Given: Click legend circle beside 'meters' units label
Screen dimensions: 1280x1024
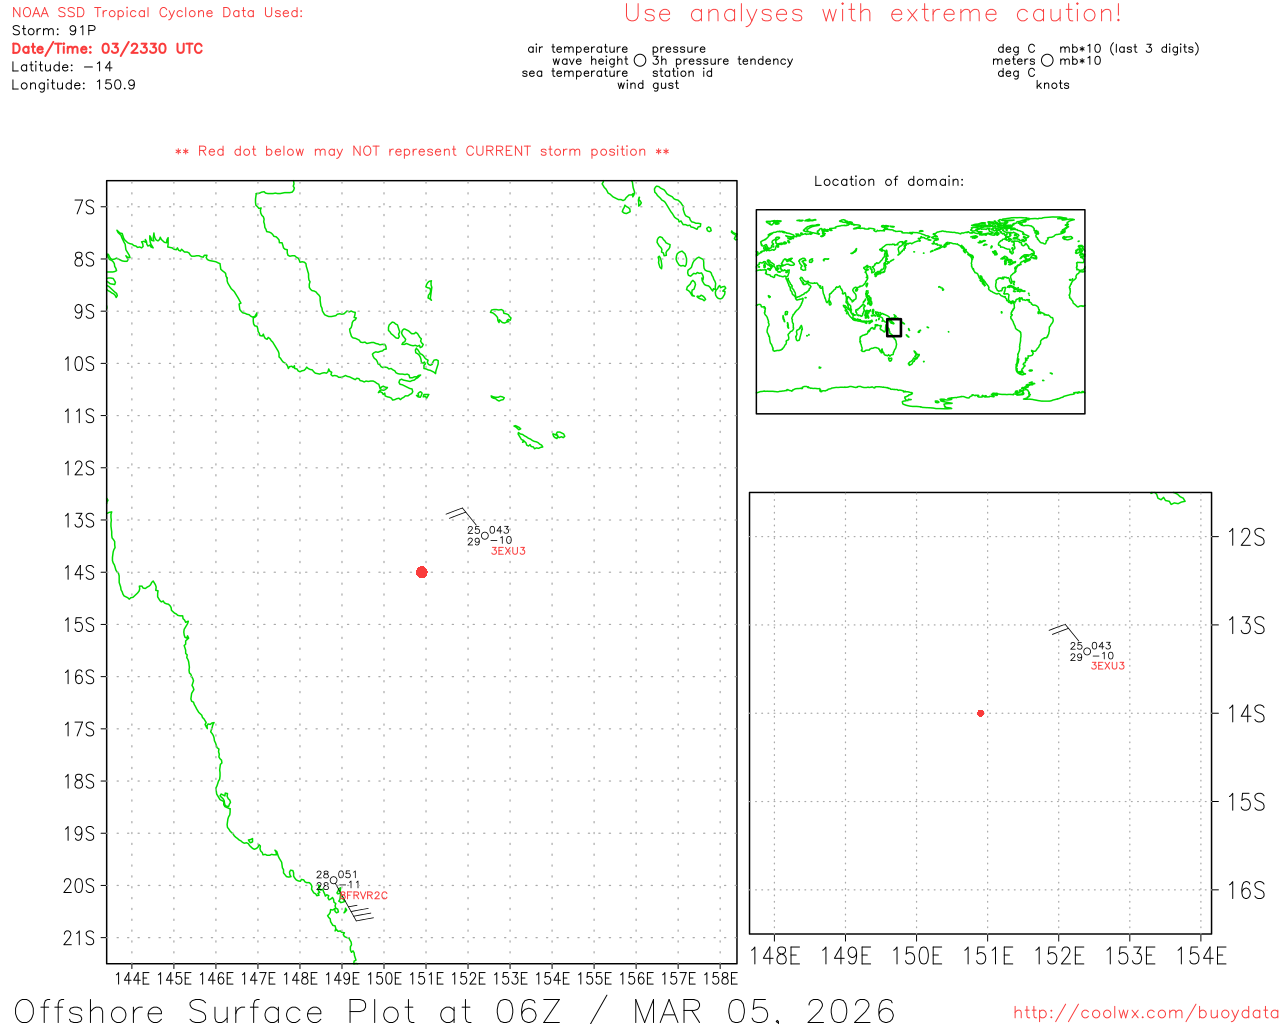Looking at the screenshot, I should (1047, 61).
